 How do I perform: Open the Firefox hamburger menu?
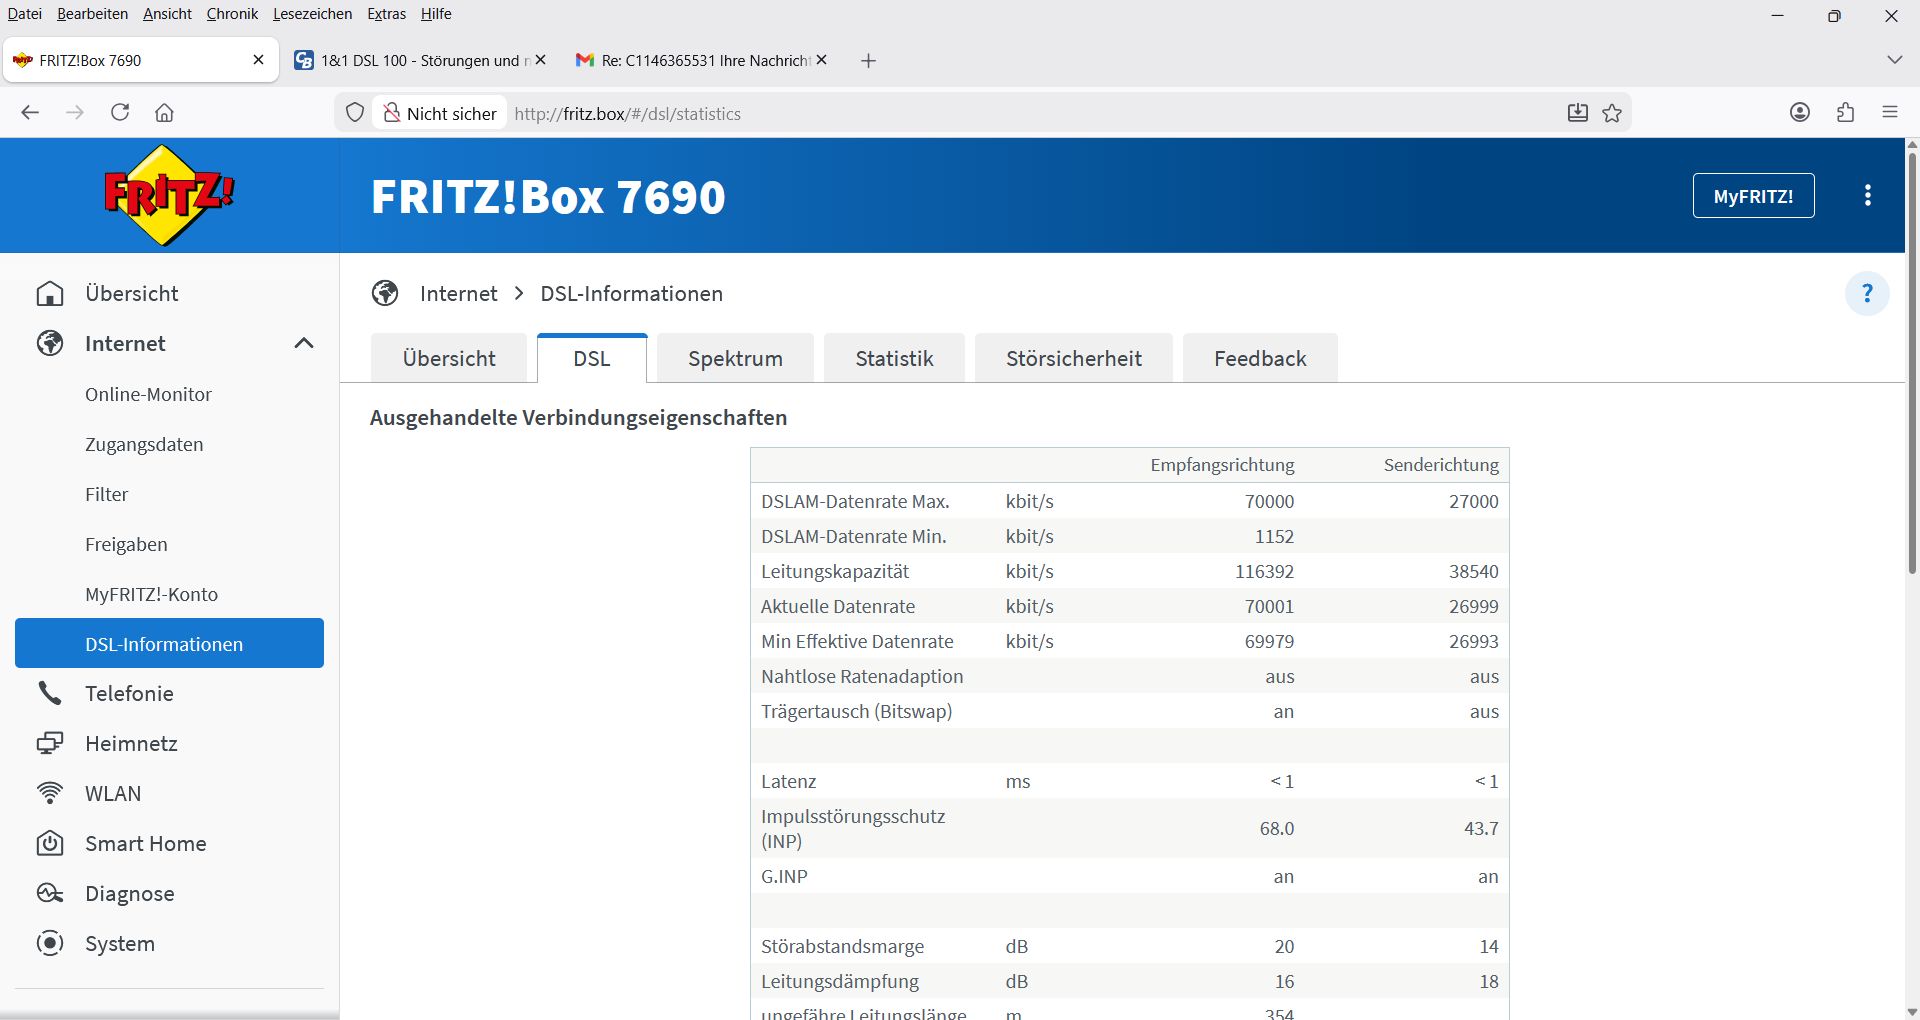[1890, 113]
